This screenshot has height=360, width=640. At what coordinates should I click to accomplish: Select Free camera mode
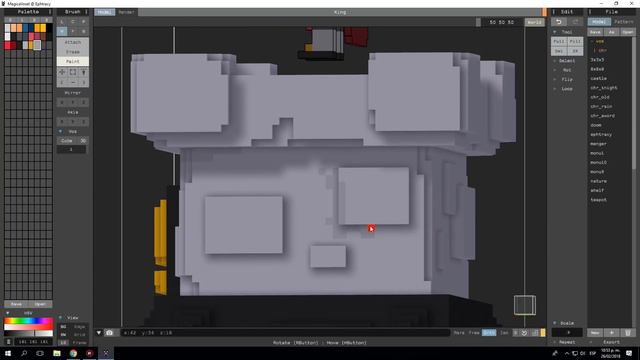click(474, 333)
